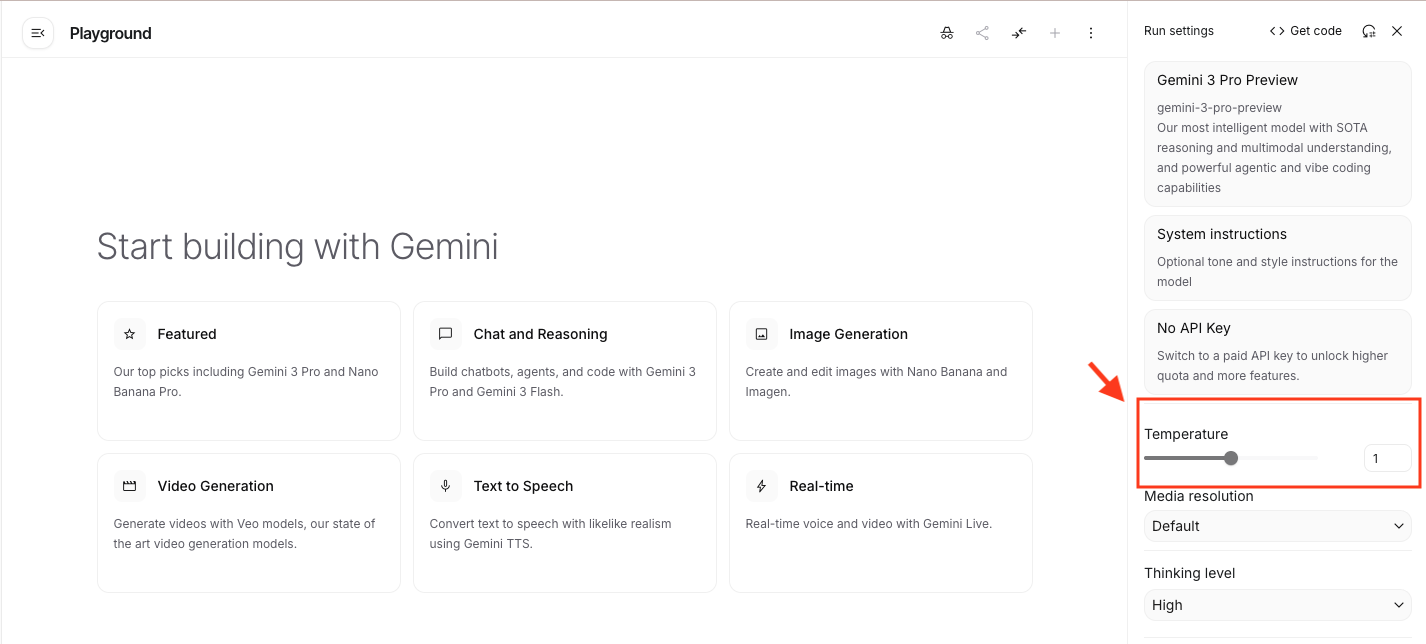Close the Run settings panel
The width and height of the screenshot is (1426, 644).
point(1397,31)
